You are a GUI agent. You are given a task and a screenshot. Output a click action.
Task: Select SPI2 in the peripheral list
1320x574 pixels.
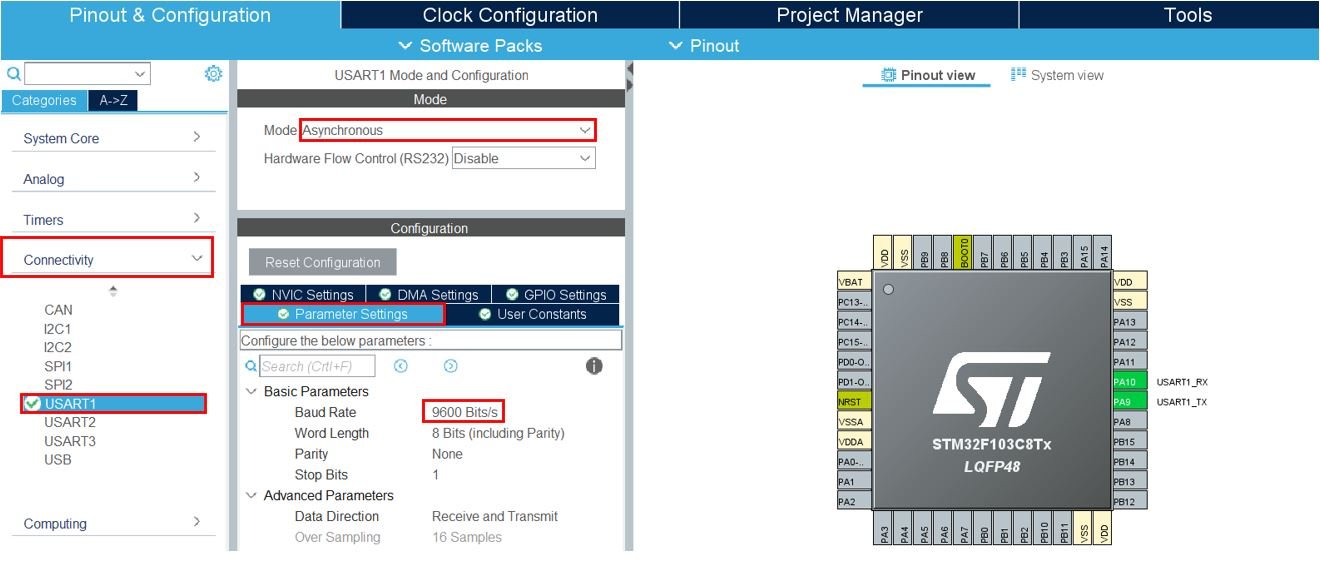(x=58, y=384)
